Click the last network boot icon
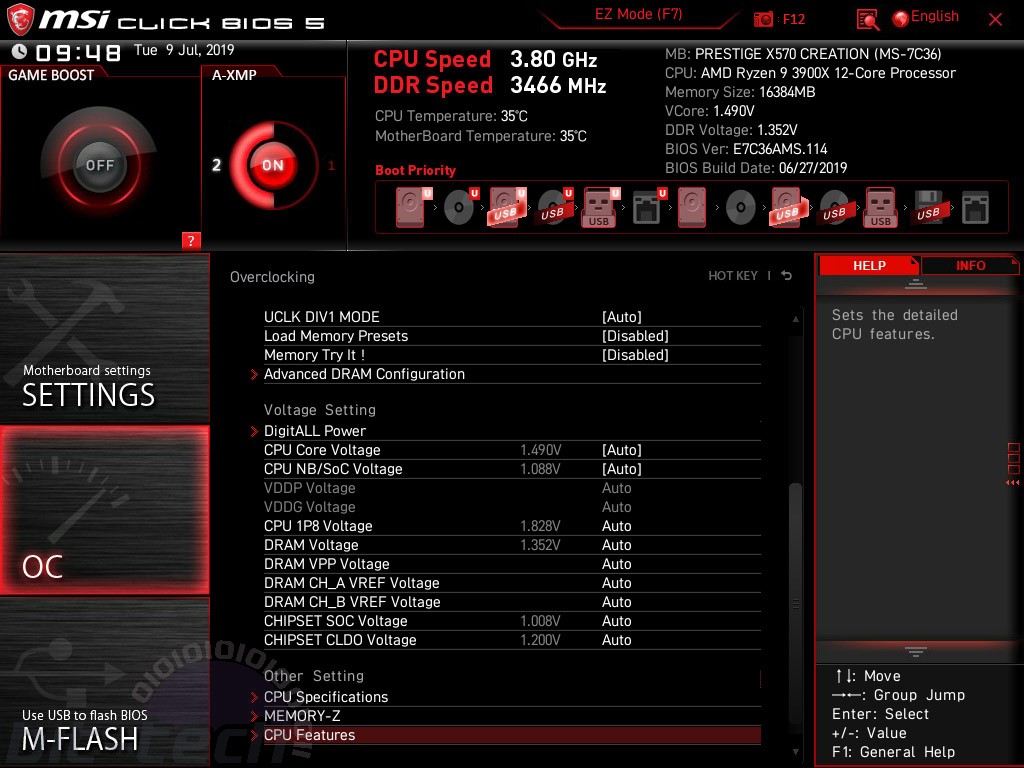The image size is (1024, 768). (x=976, y=208)
